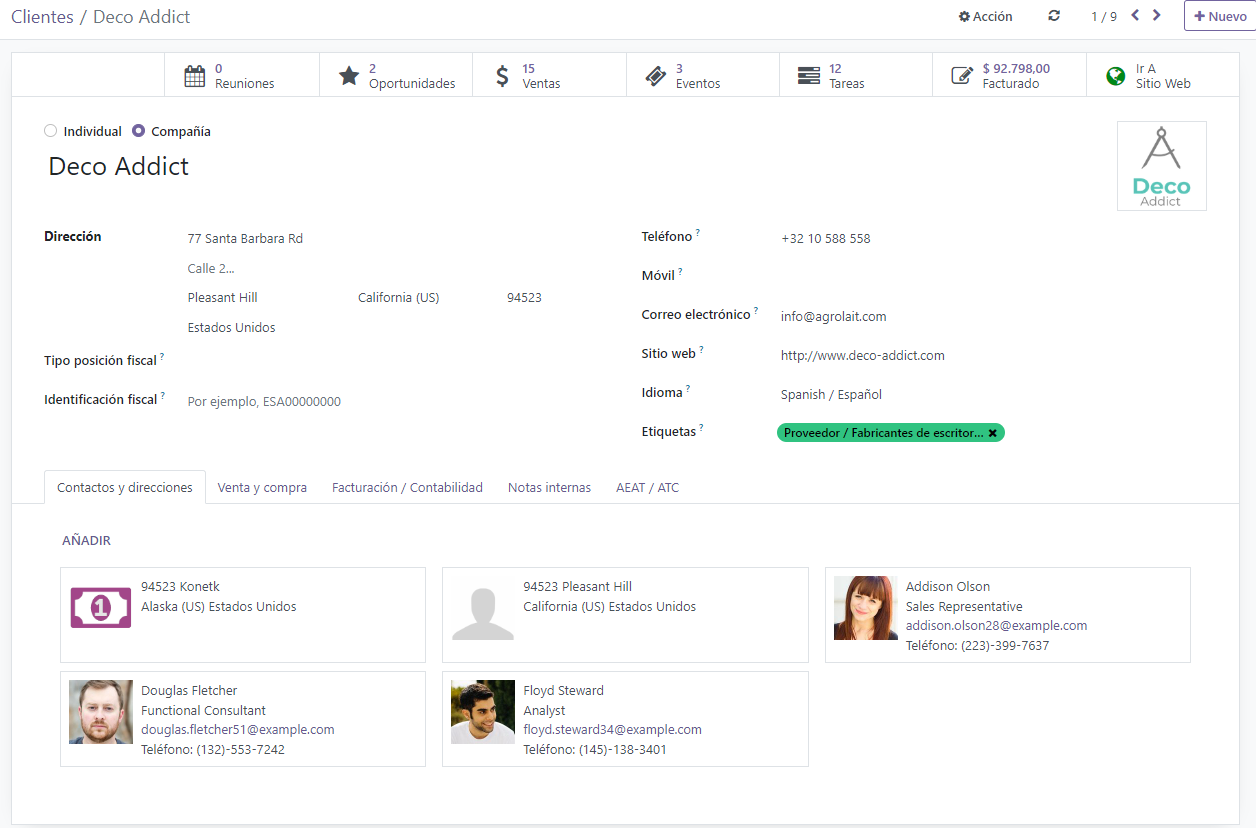The image size is (1256, 828).
Task: Click AÑADIR to add a new contact
Action: tap(87, 540)
